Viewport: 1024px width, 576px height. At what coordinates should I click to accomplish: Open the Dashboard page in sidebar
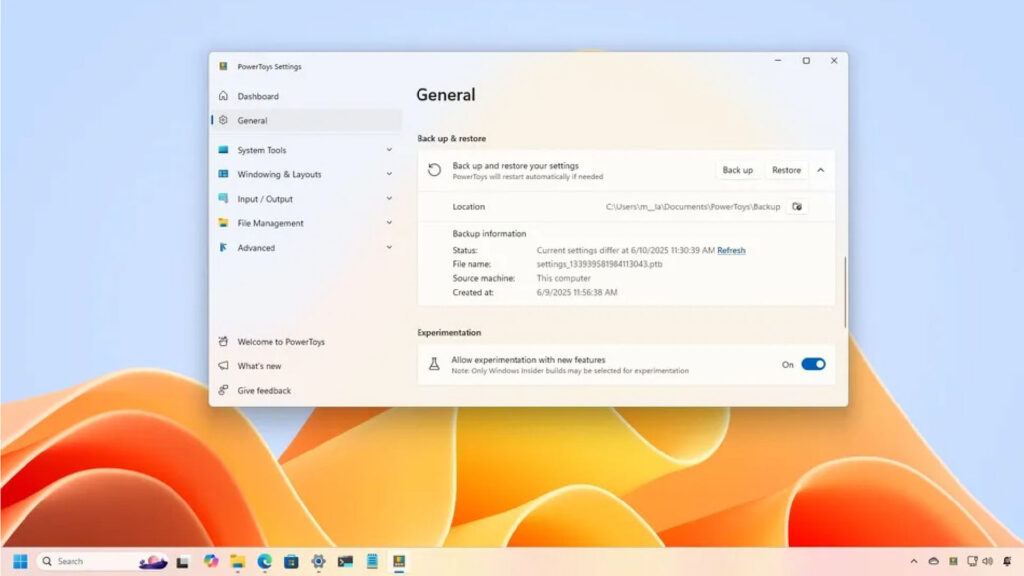coord(258,96)
